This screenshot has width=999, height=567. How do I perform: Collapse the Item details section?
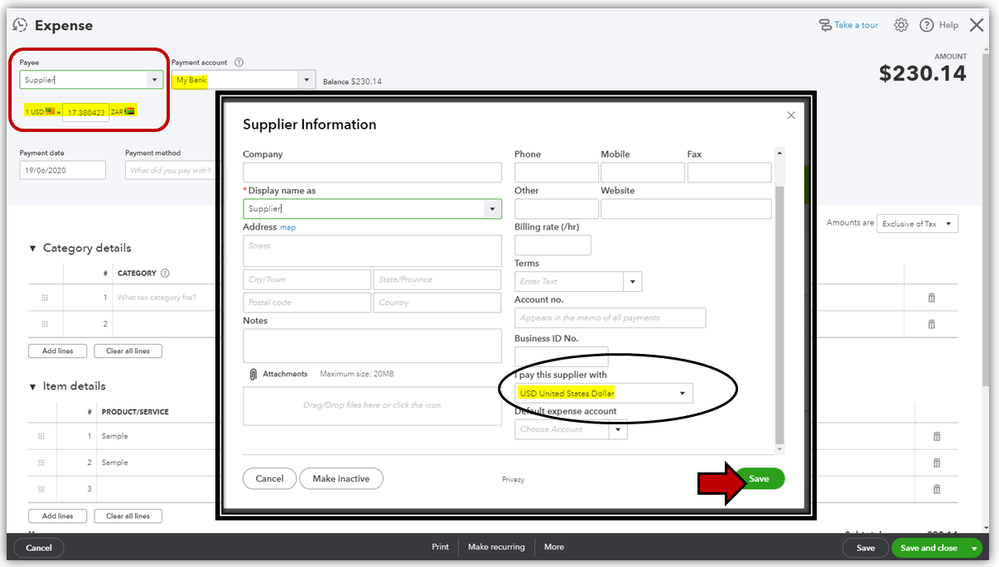point(32,387)
